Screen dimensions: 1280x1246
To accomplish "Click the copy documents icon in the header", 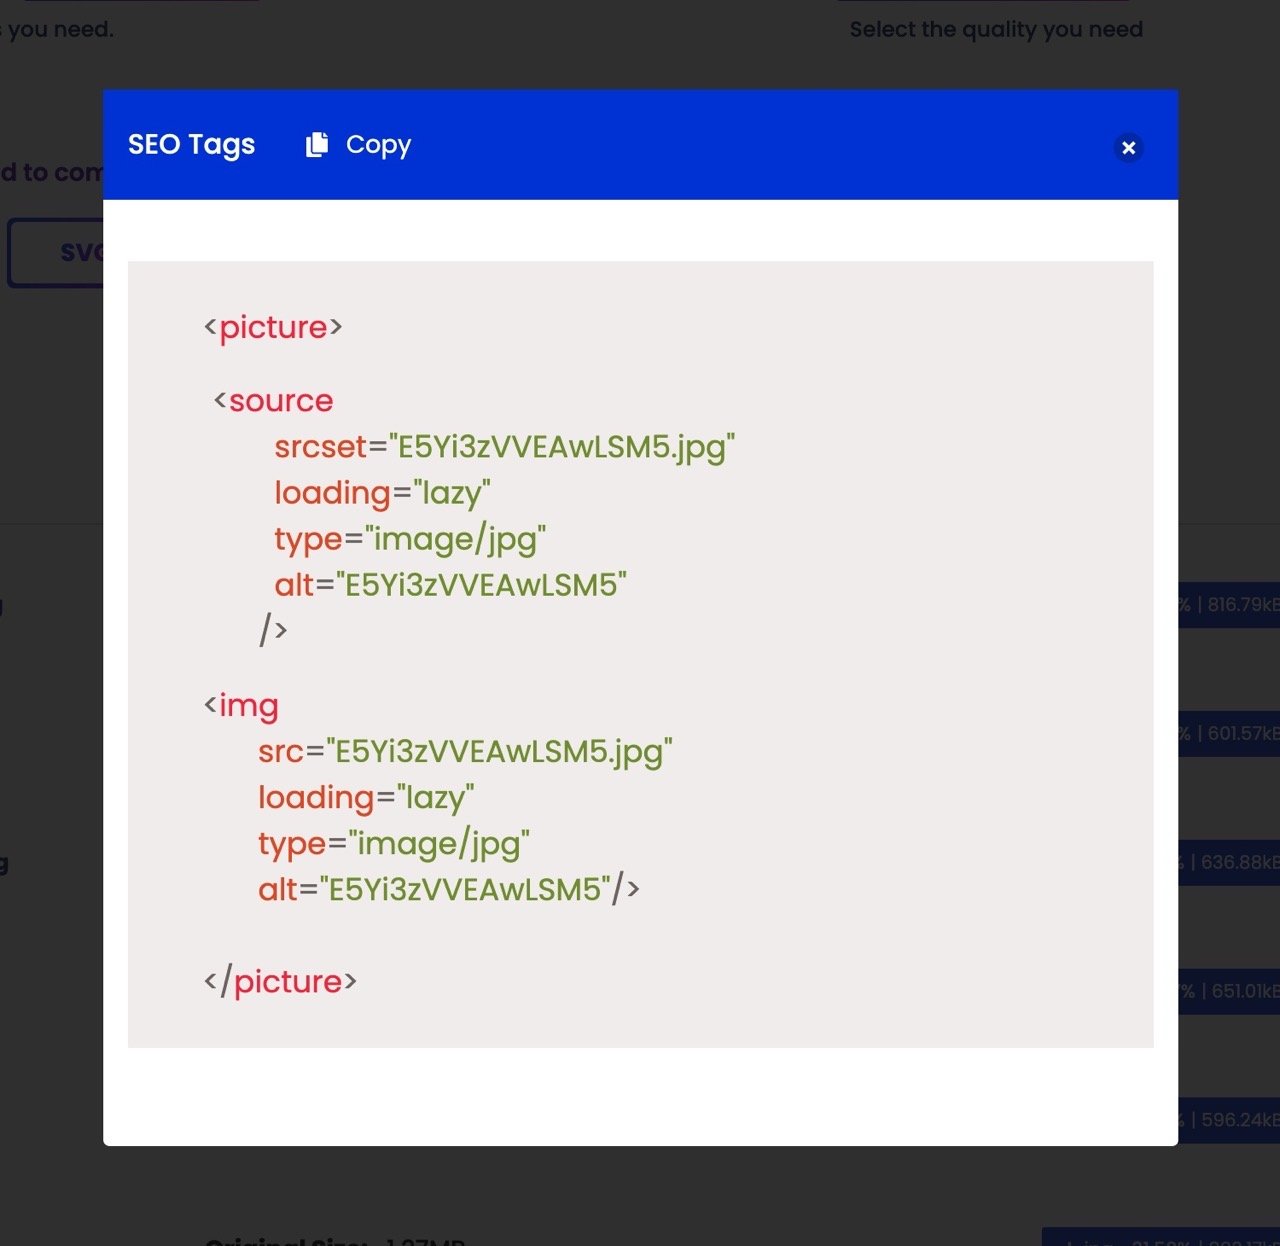I will [317, 145].
